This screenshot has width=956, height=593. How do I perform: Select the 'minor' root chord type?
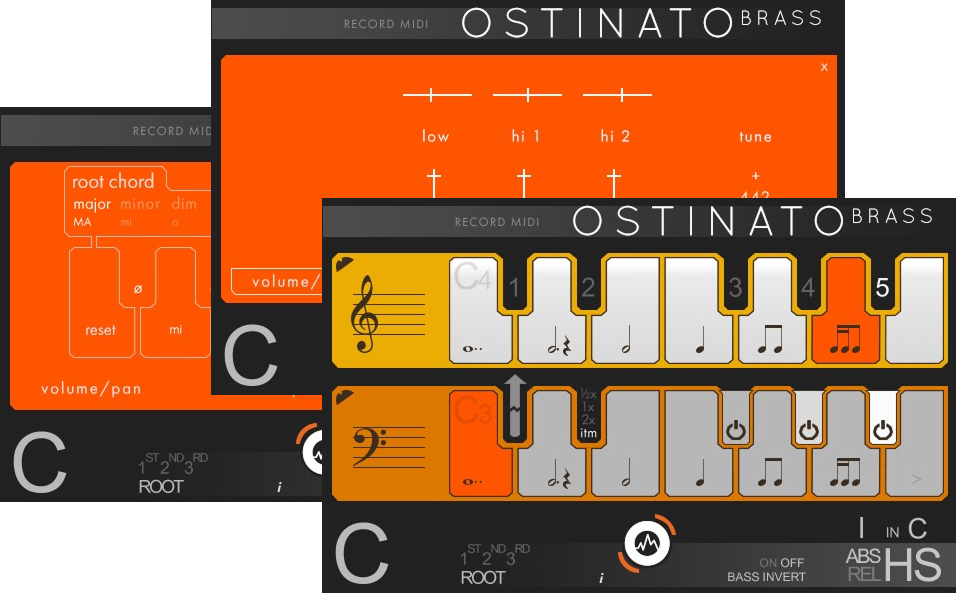pyautogui.click(x=140, y=204)
